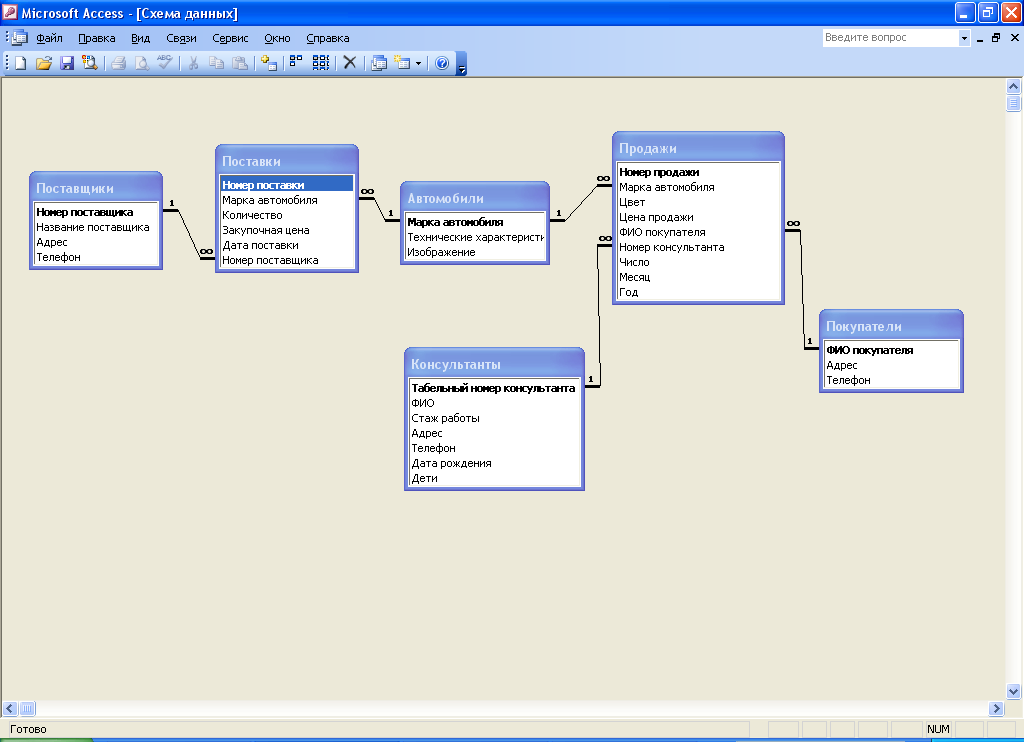This screenshot has height=742, width=1024.
Task: Save the layout with the floppy disk icon
Action: (67, 63)
